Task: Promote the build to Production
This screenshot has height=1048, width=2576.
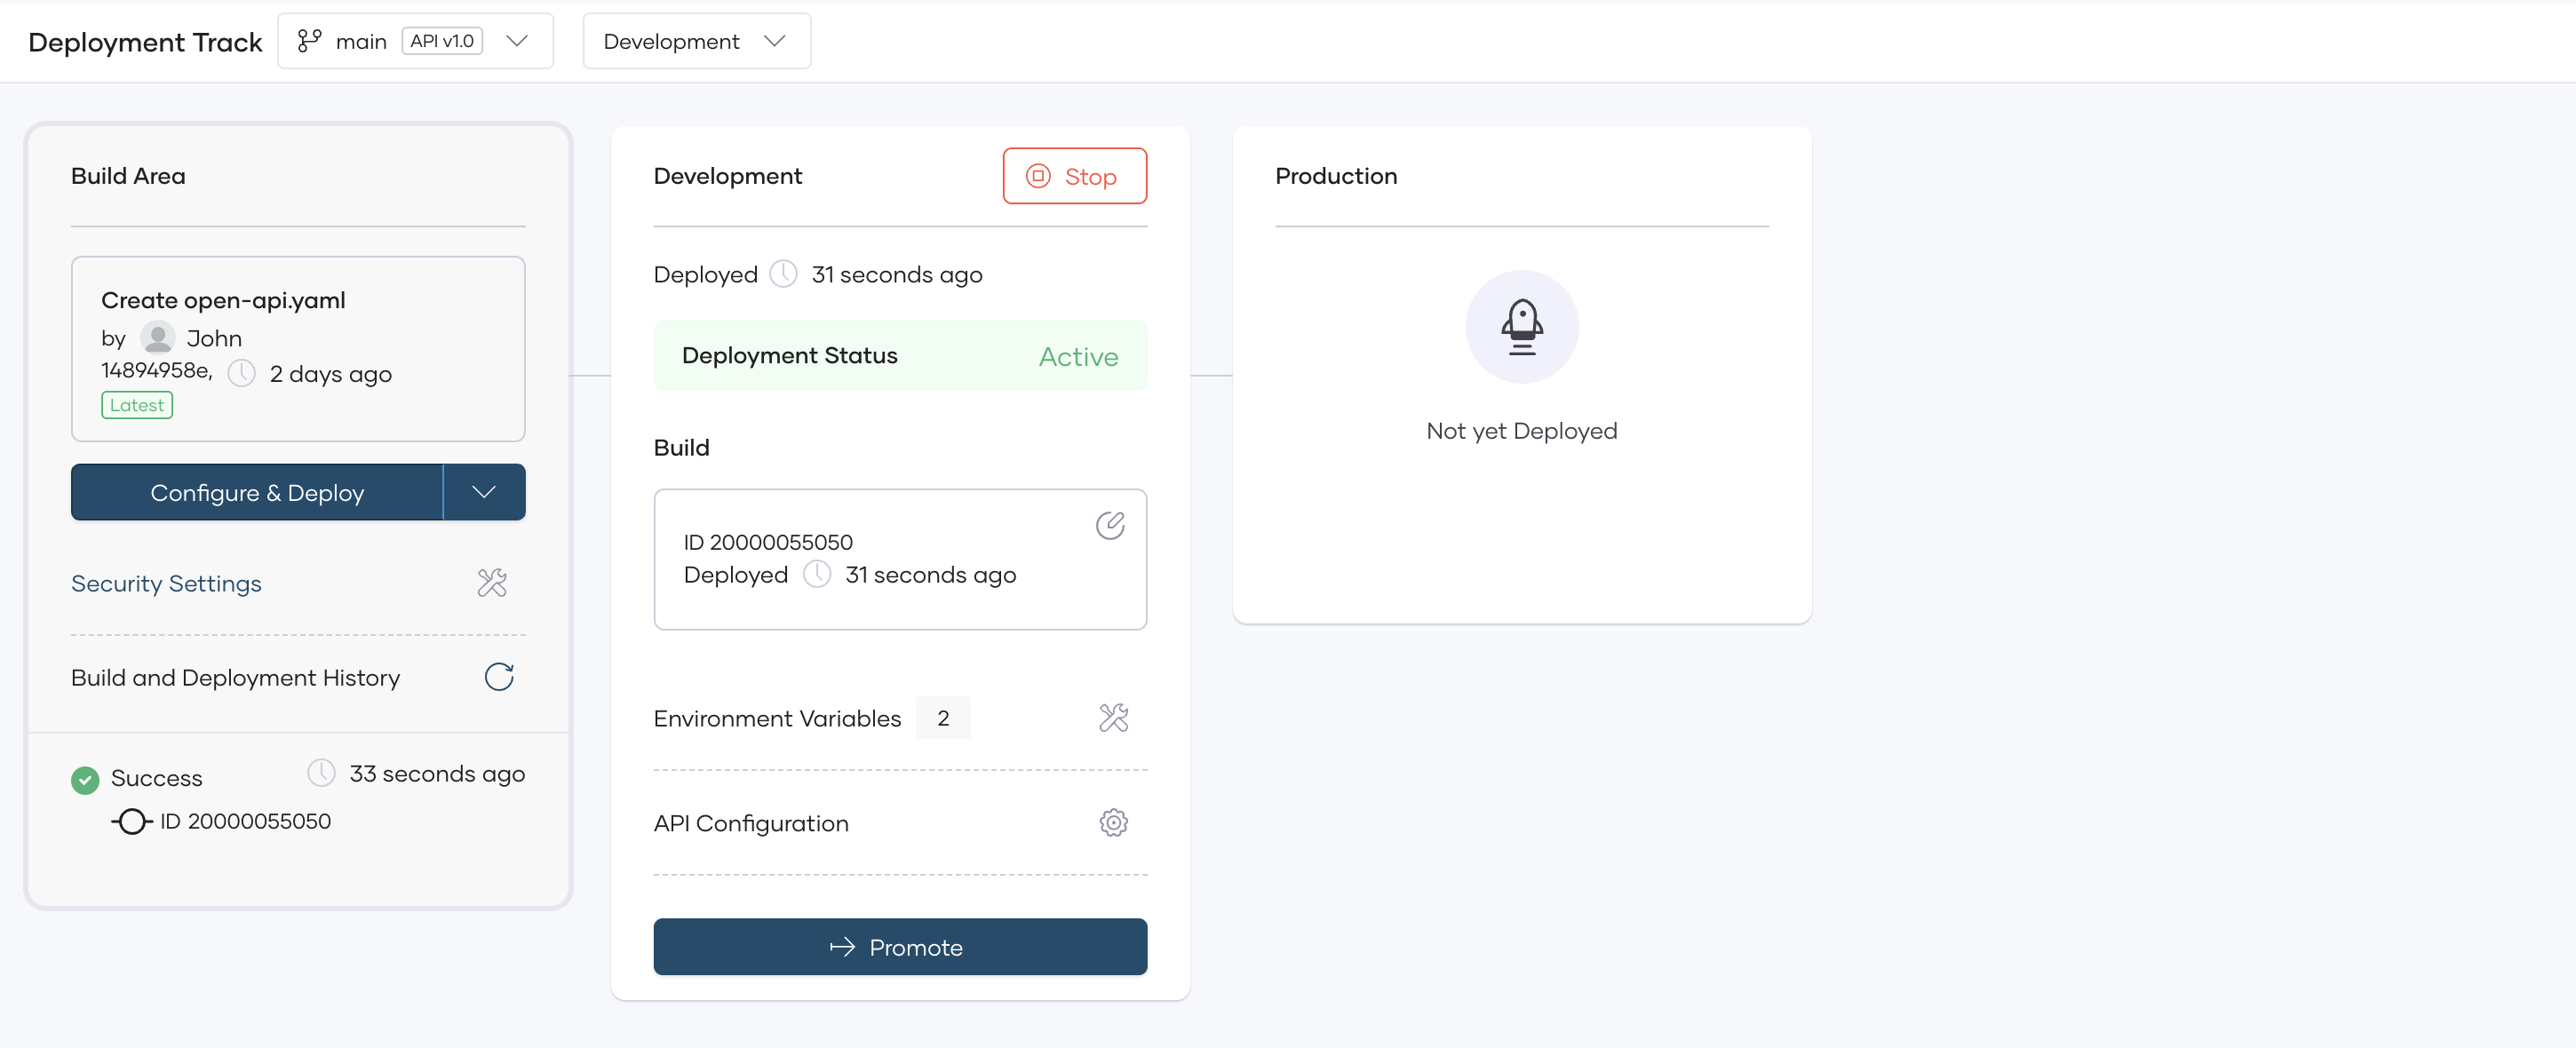Action: pyautogui.click(x=899, y=947)
